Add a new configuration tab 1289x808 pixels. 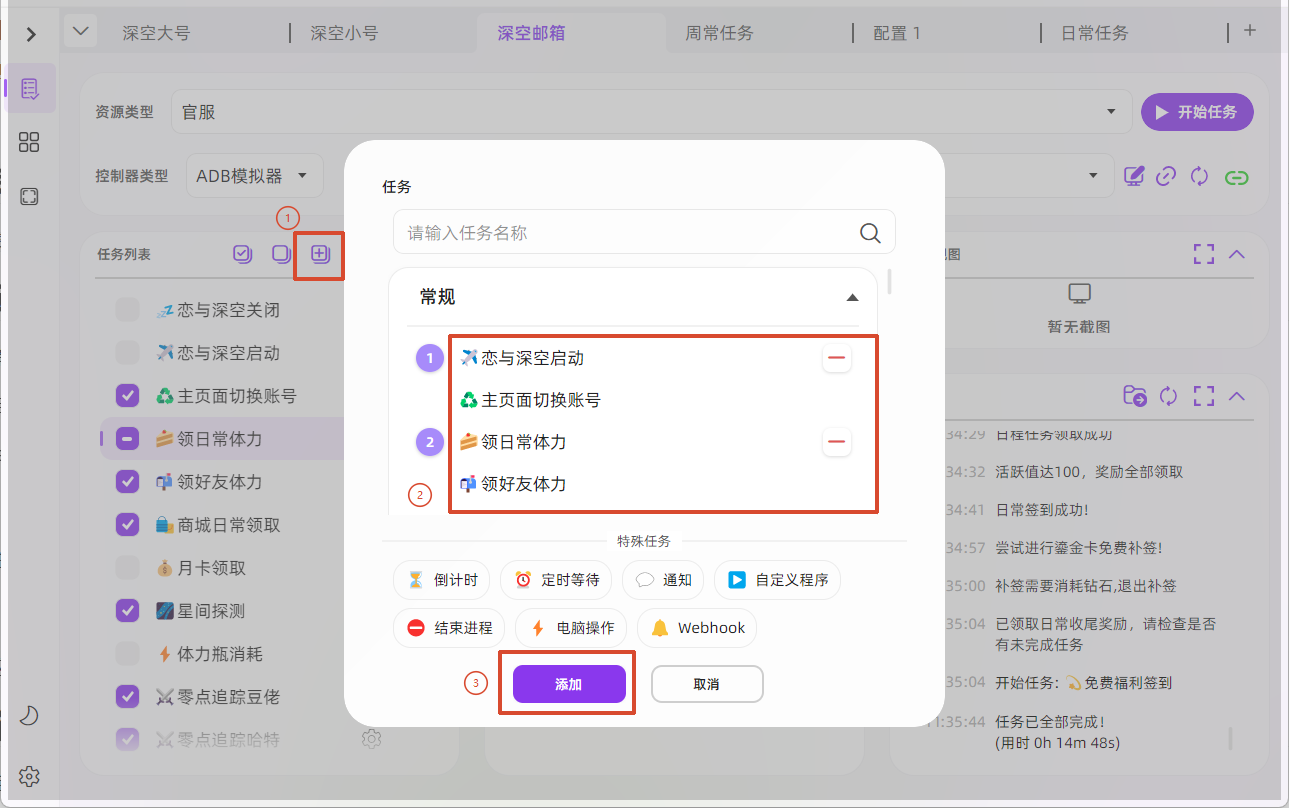pyautogui.click(x=1250, y=31)
